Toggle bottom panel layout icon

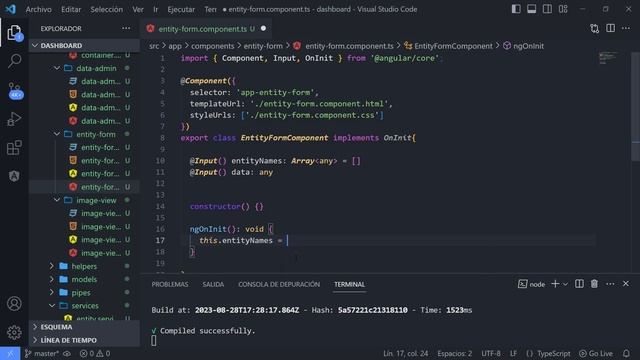[x=531, y=9]
